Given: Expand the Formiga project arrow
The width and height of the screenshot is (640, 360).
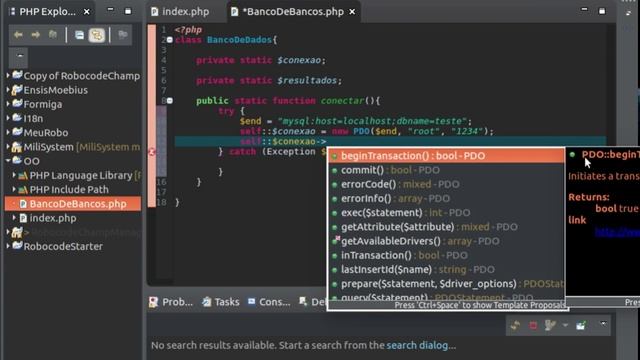Looking at the screenshot, I should pyautogui.click(x=8, y=104).
